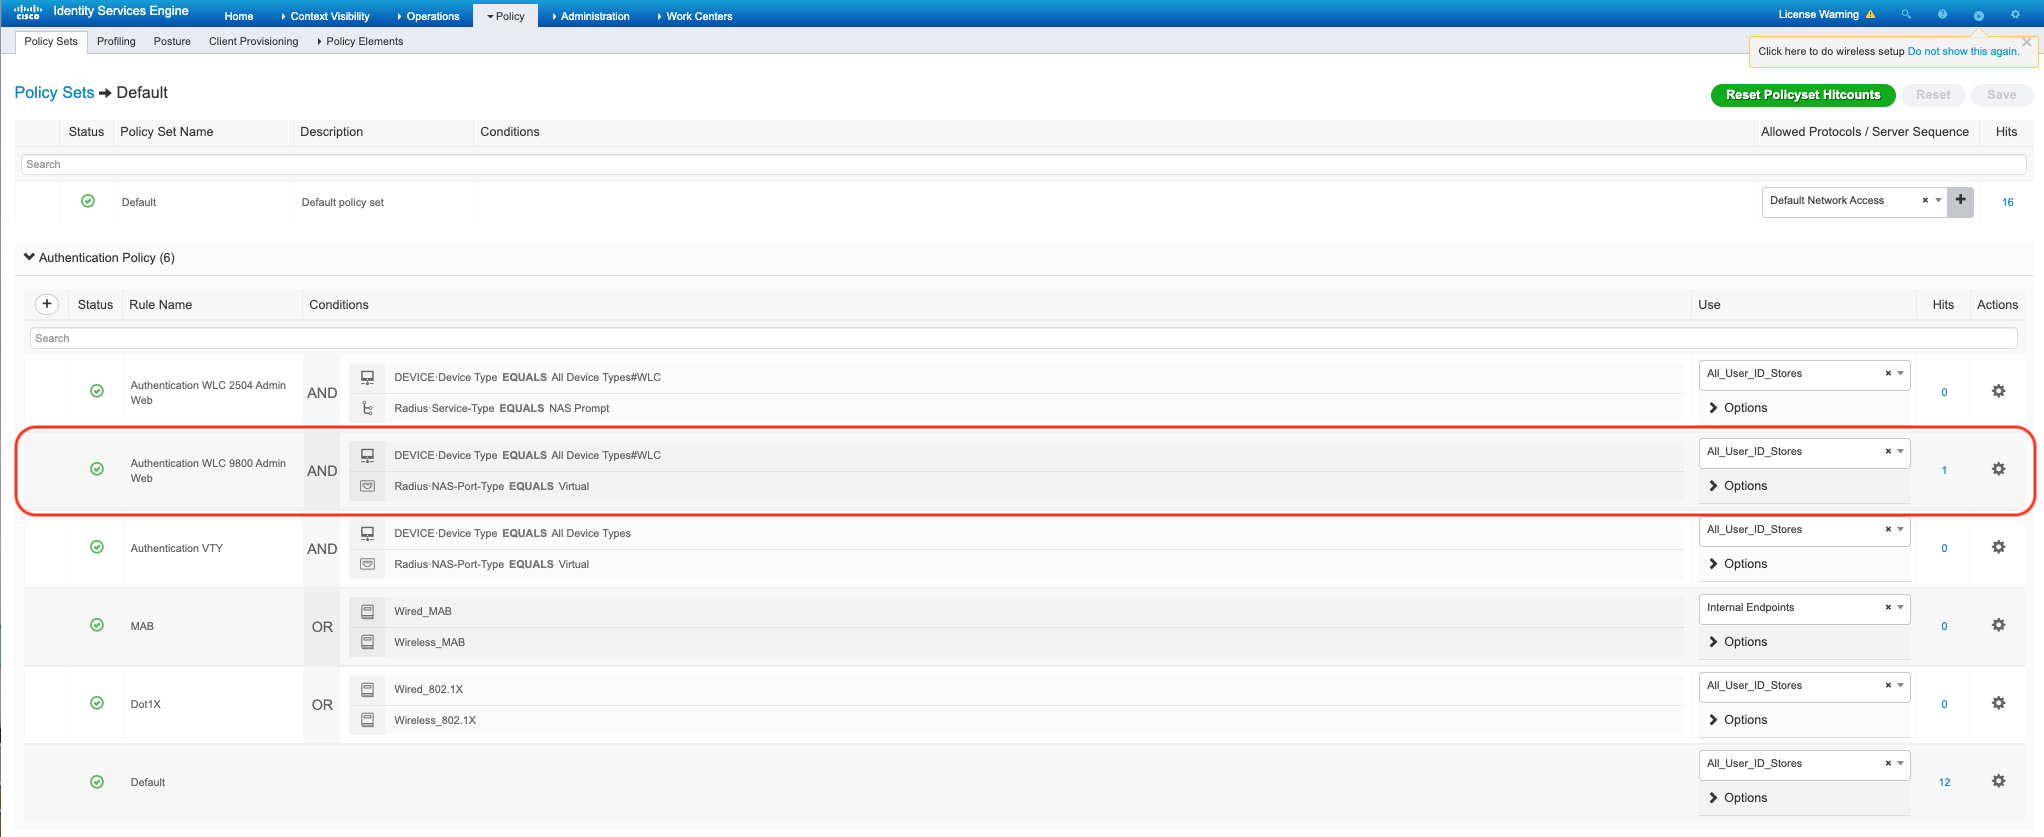Click the notification circle icon in top bar
Screen dimensions: 2044x837
pos(1978,15)
